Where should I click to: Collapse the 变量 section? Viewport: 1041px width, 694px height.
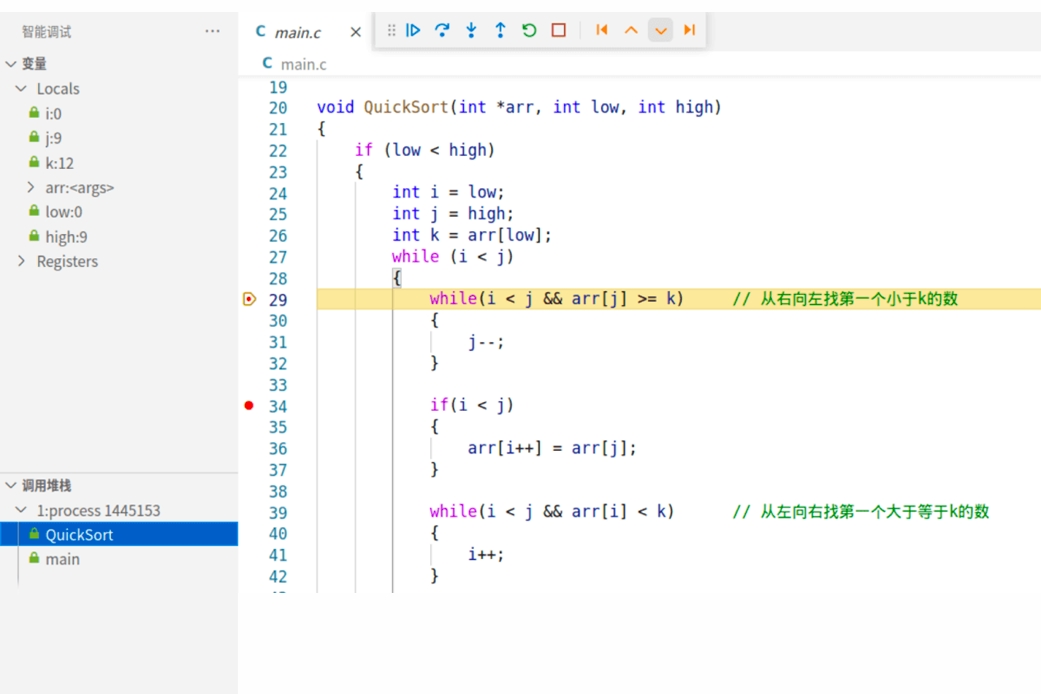pos(11,64)
